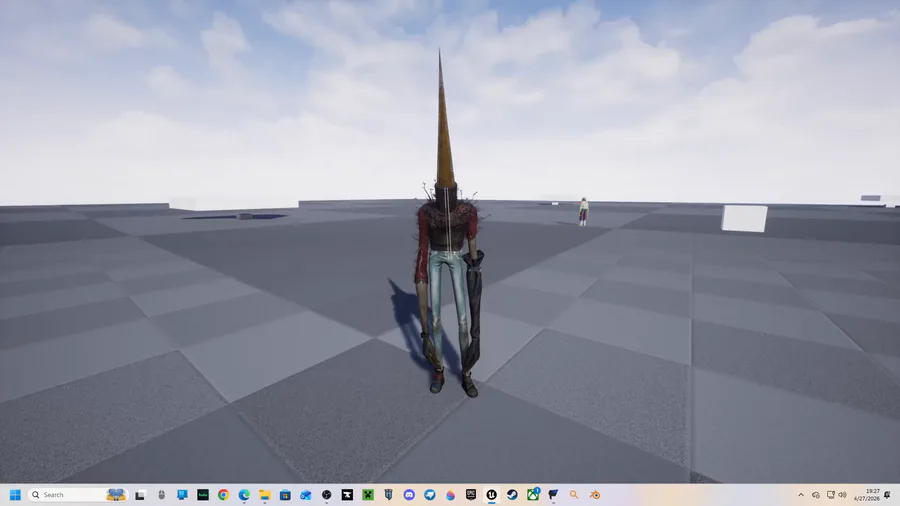Click the Windows Start button

click(15, 495)
